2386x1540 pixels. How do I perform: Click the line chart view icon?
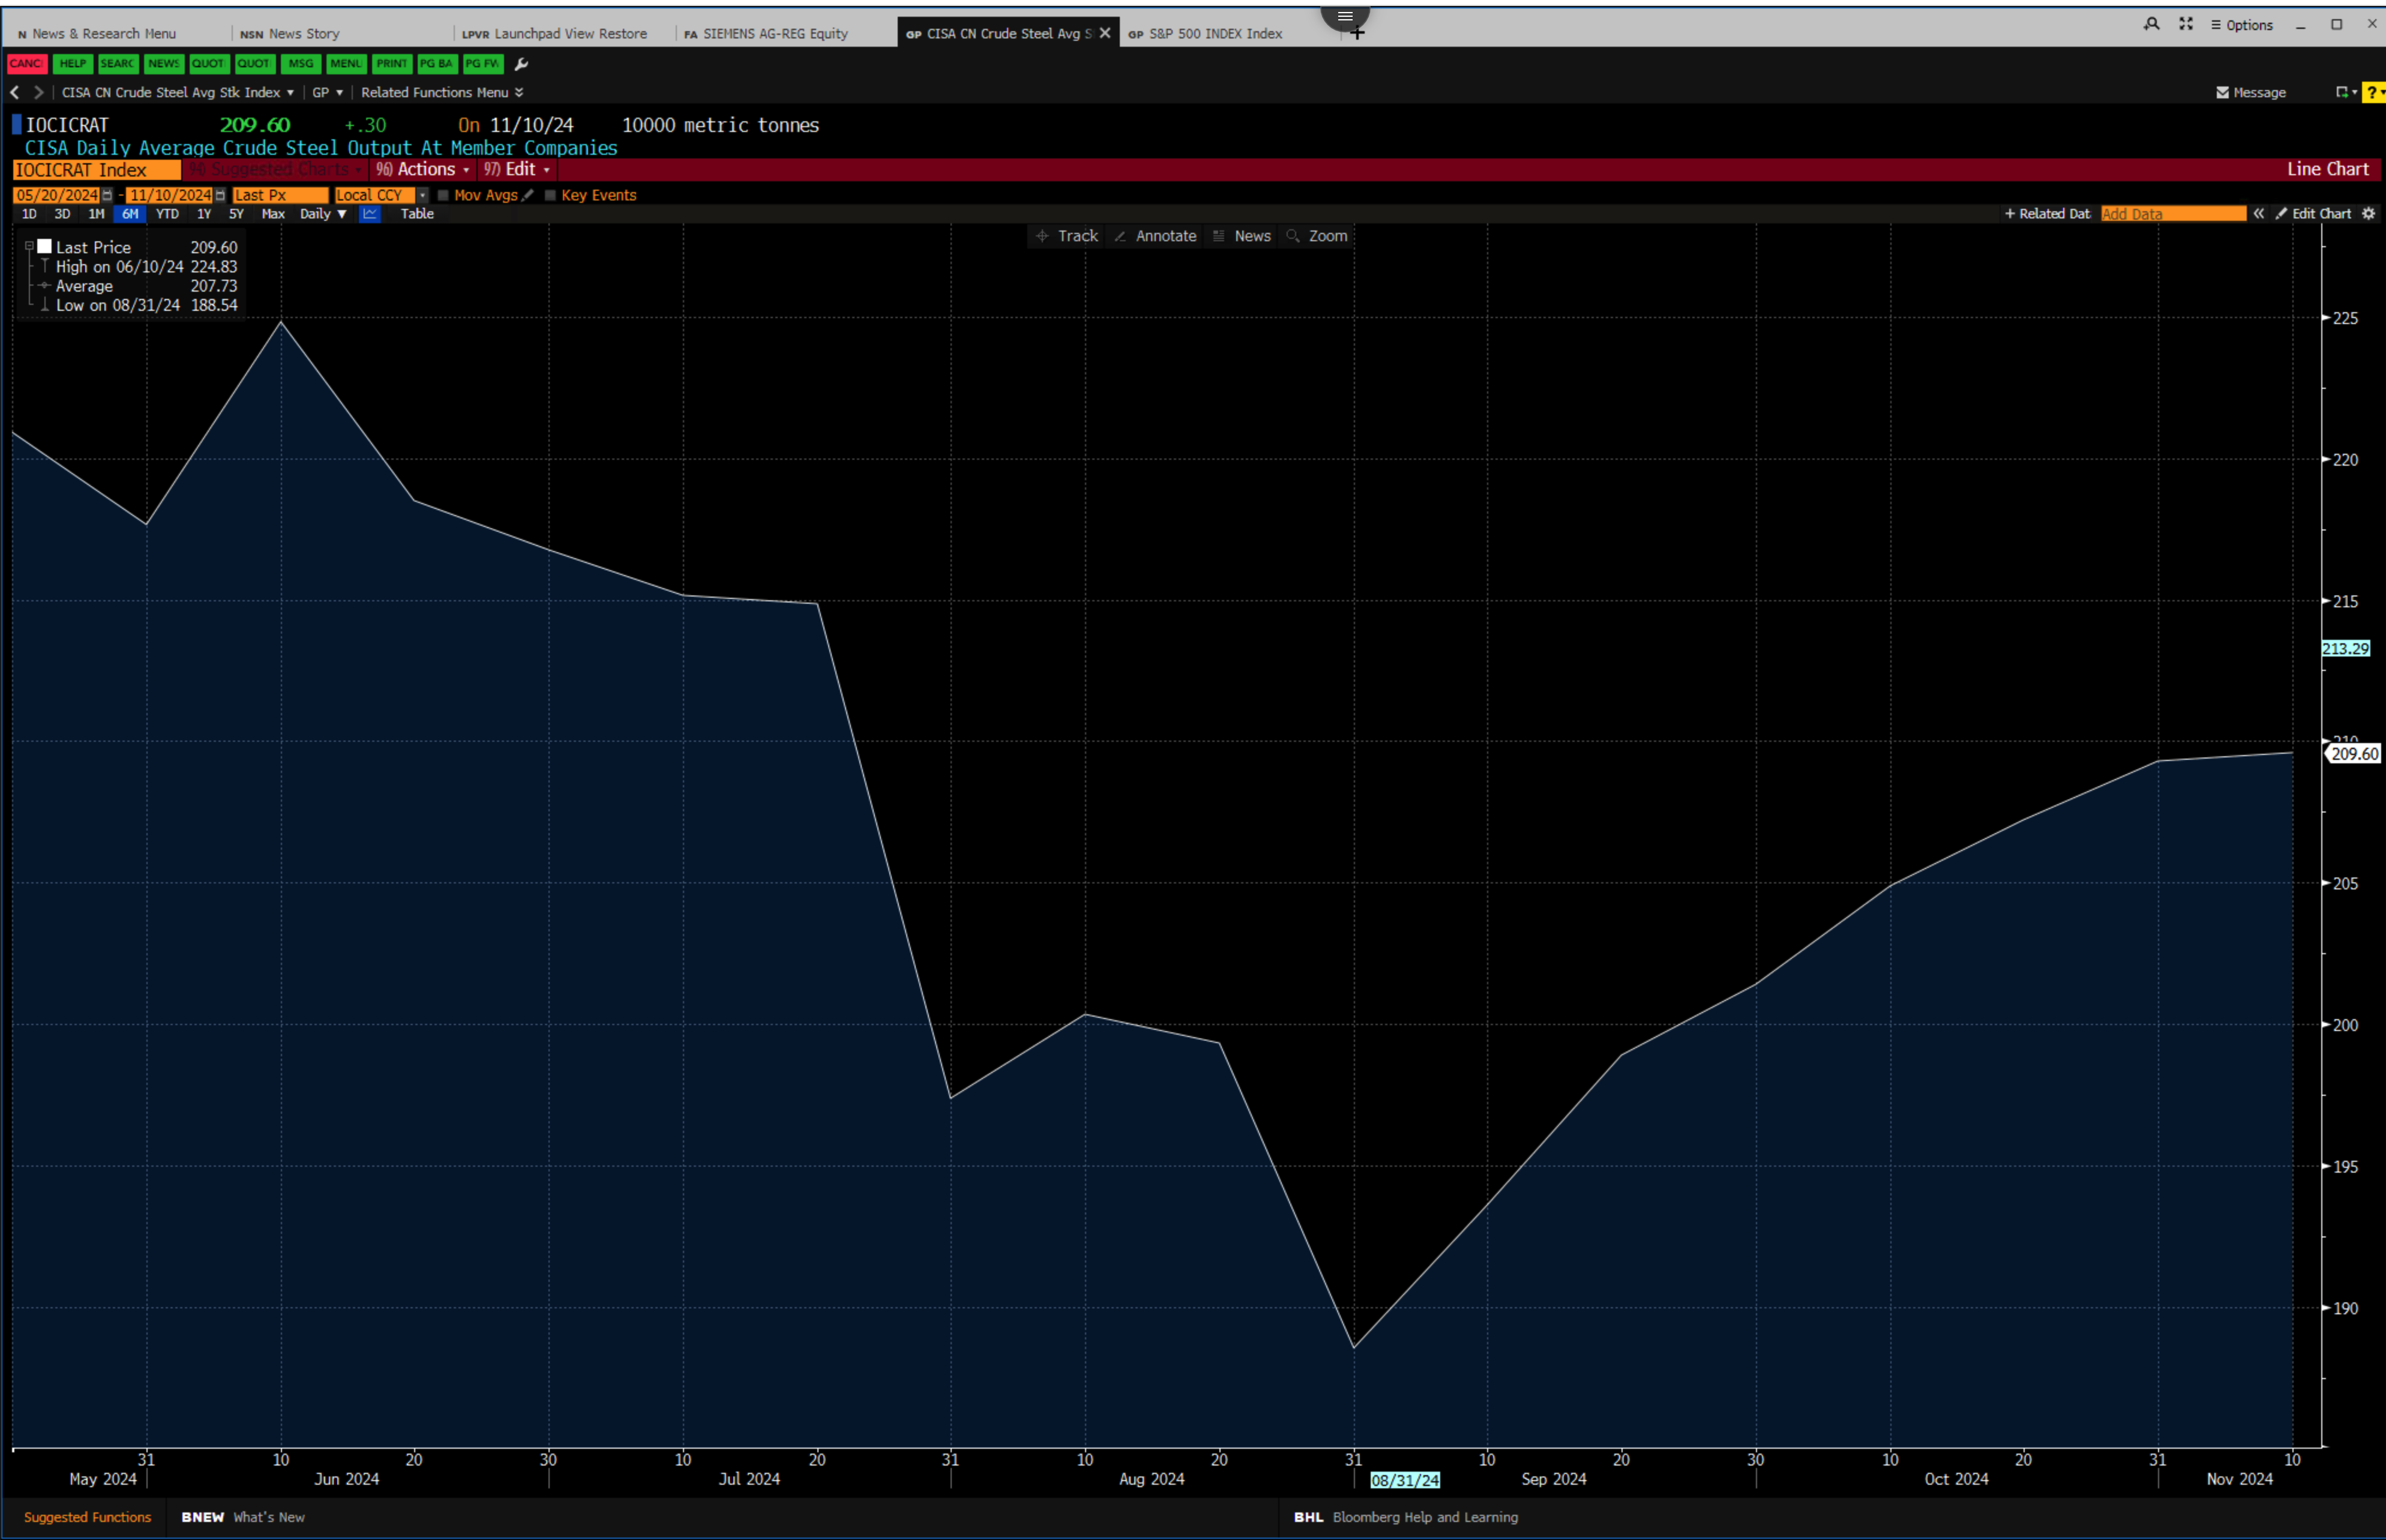pyautogui.click(x=370, y=214)
